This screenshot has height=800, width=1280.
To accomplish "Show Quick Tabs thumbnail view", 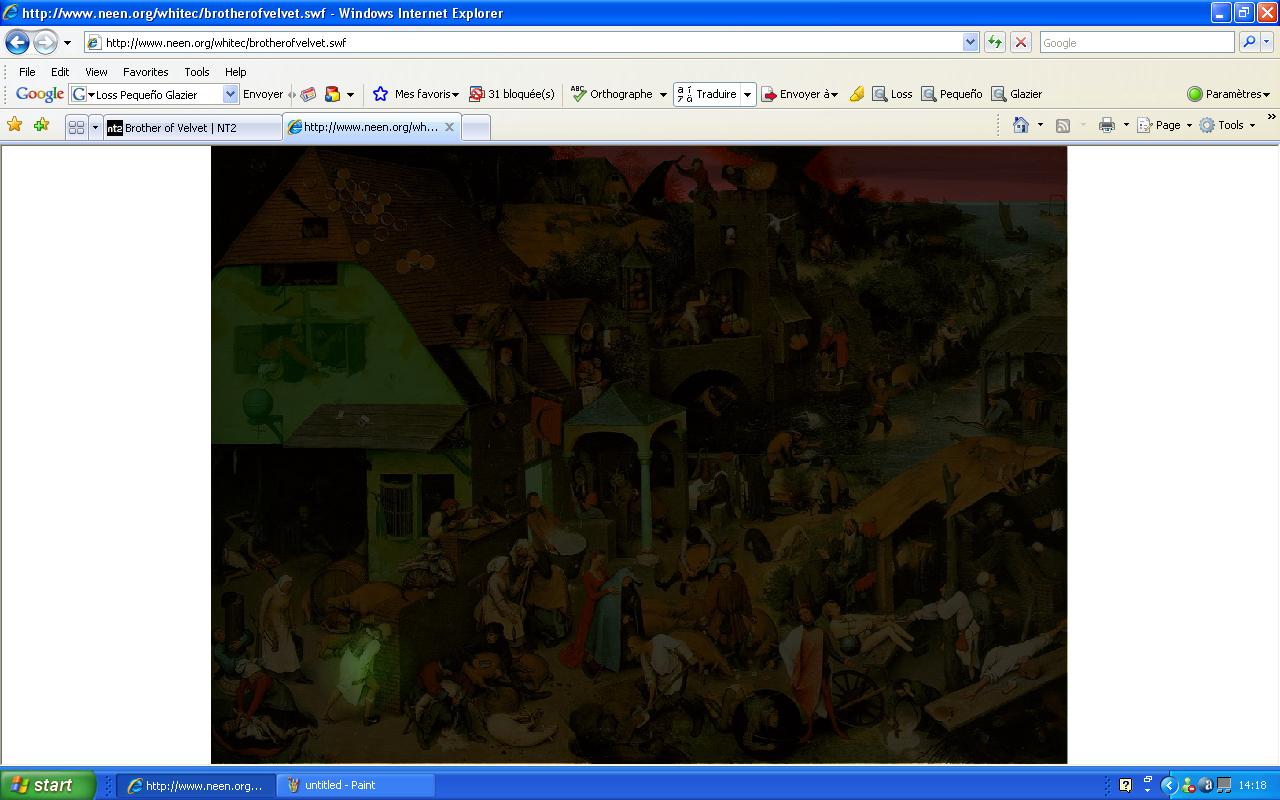I will (76, 127).
